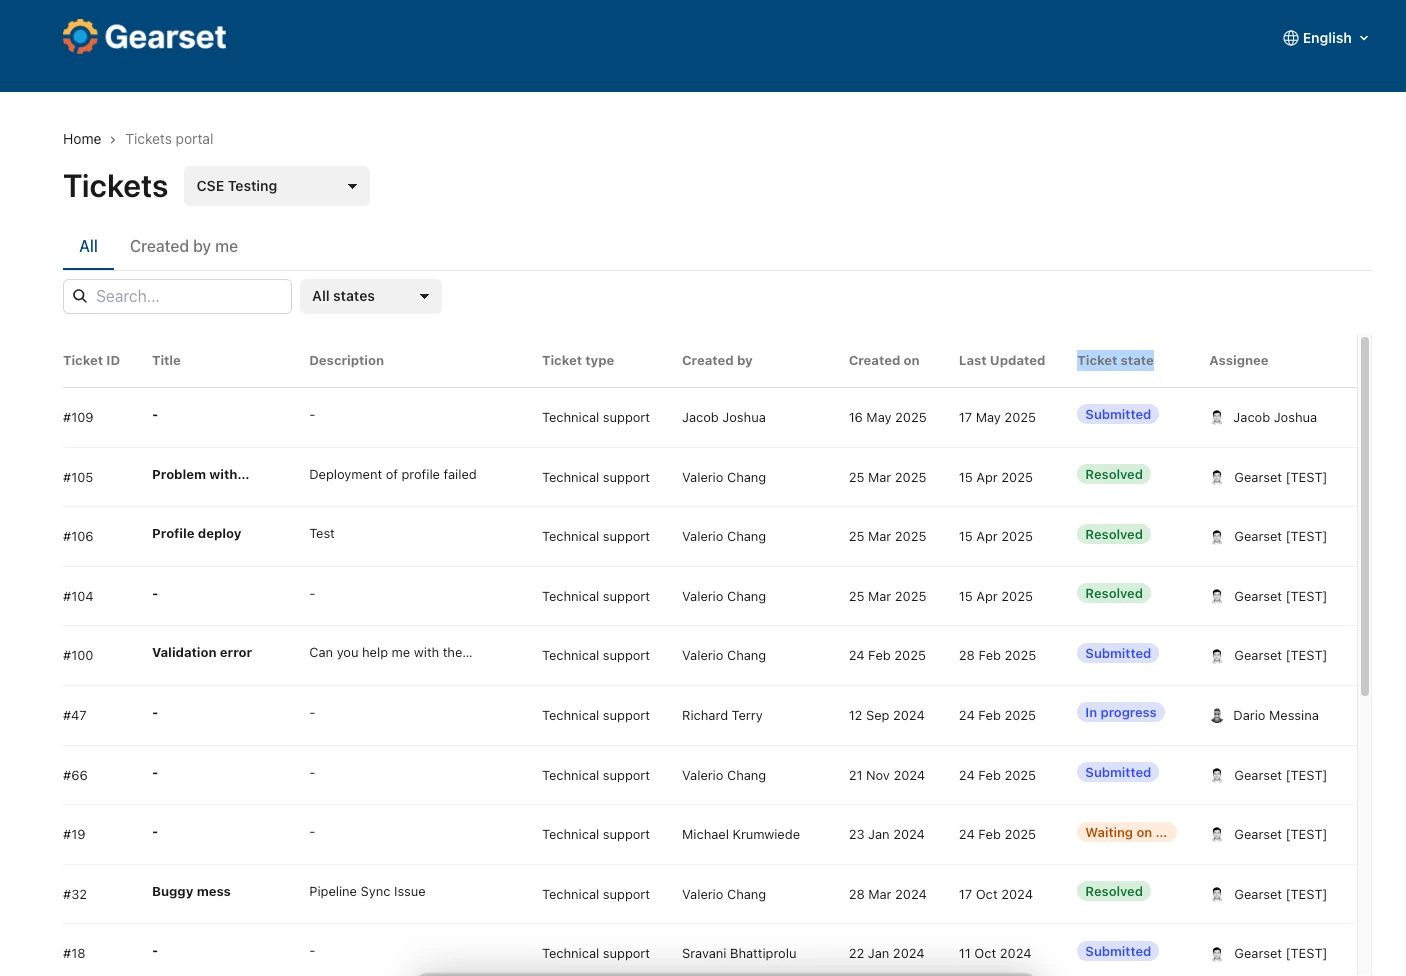This screenshot has width=1406, height=976.
Task: Go to Home breadcrumb link
Action: click(x=82, y=139)
